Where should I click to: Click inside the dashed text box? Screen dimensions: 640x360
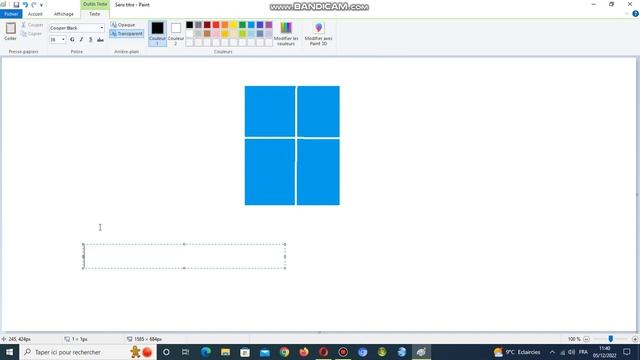184,256
